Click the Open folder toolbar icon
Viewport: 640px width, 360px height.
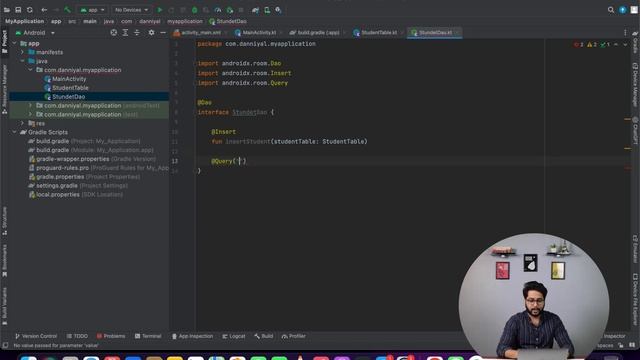(x=7, y=10)
